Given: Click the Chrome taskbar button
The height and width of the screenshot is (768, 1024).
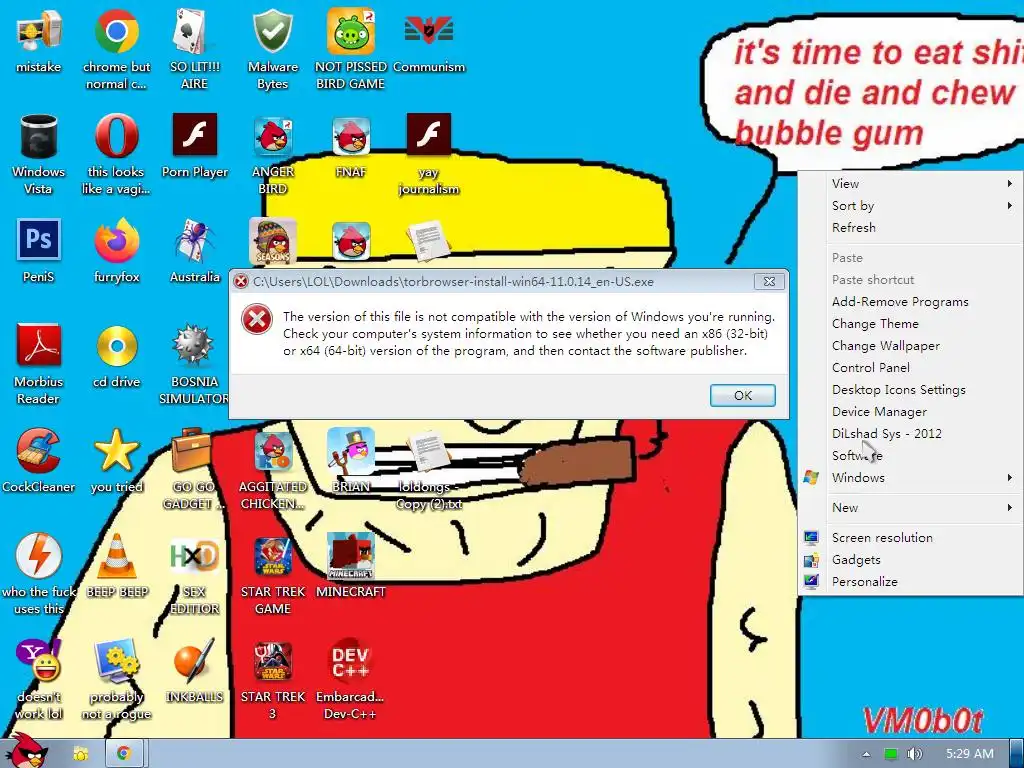Looking at the screenshot, I should [123, 754].
